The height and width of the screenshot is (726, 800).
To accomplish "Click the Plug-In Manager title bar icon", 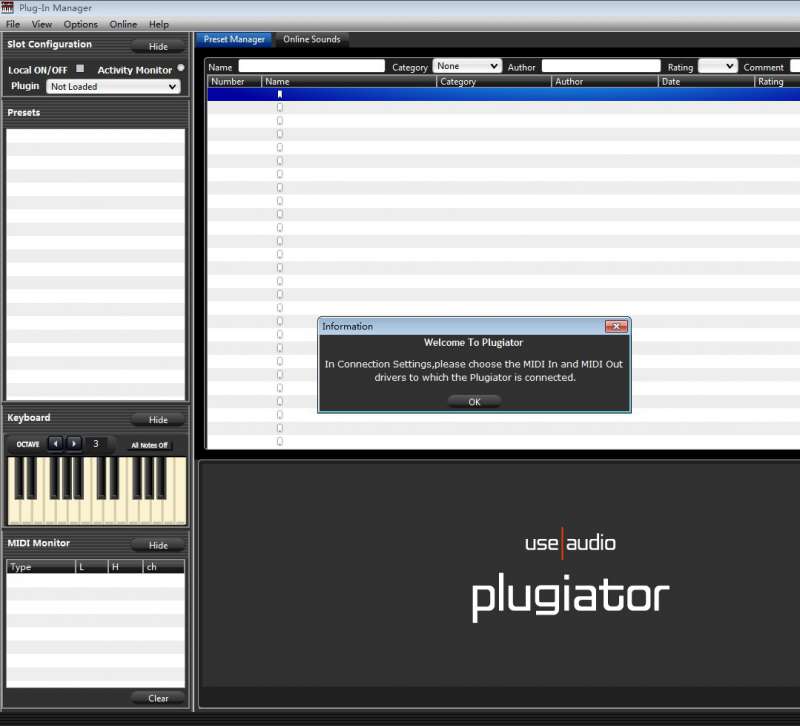I will point(9,8).
